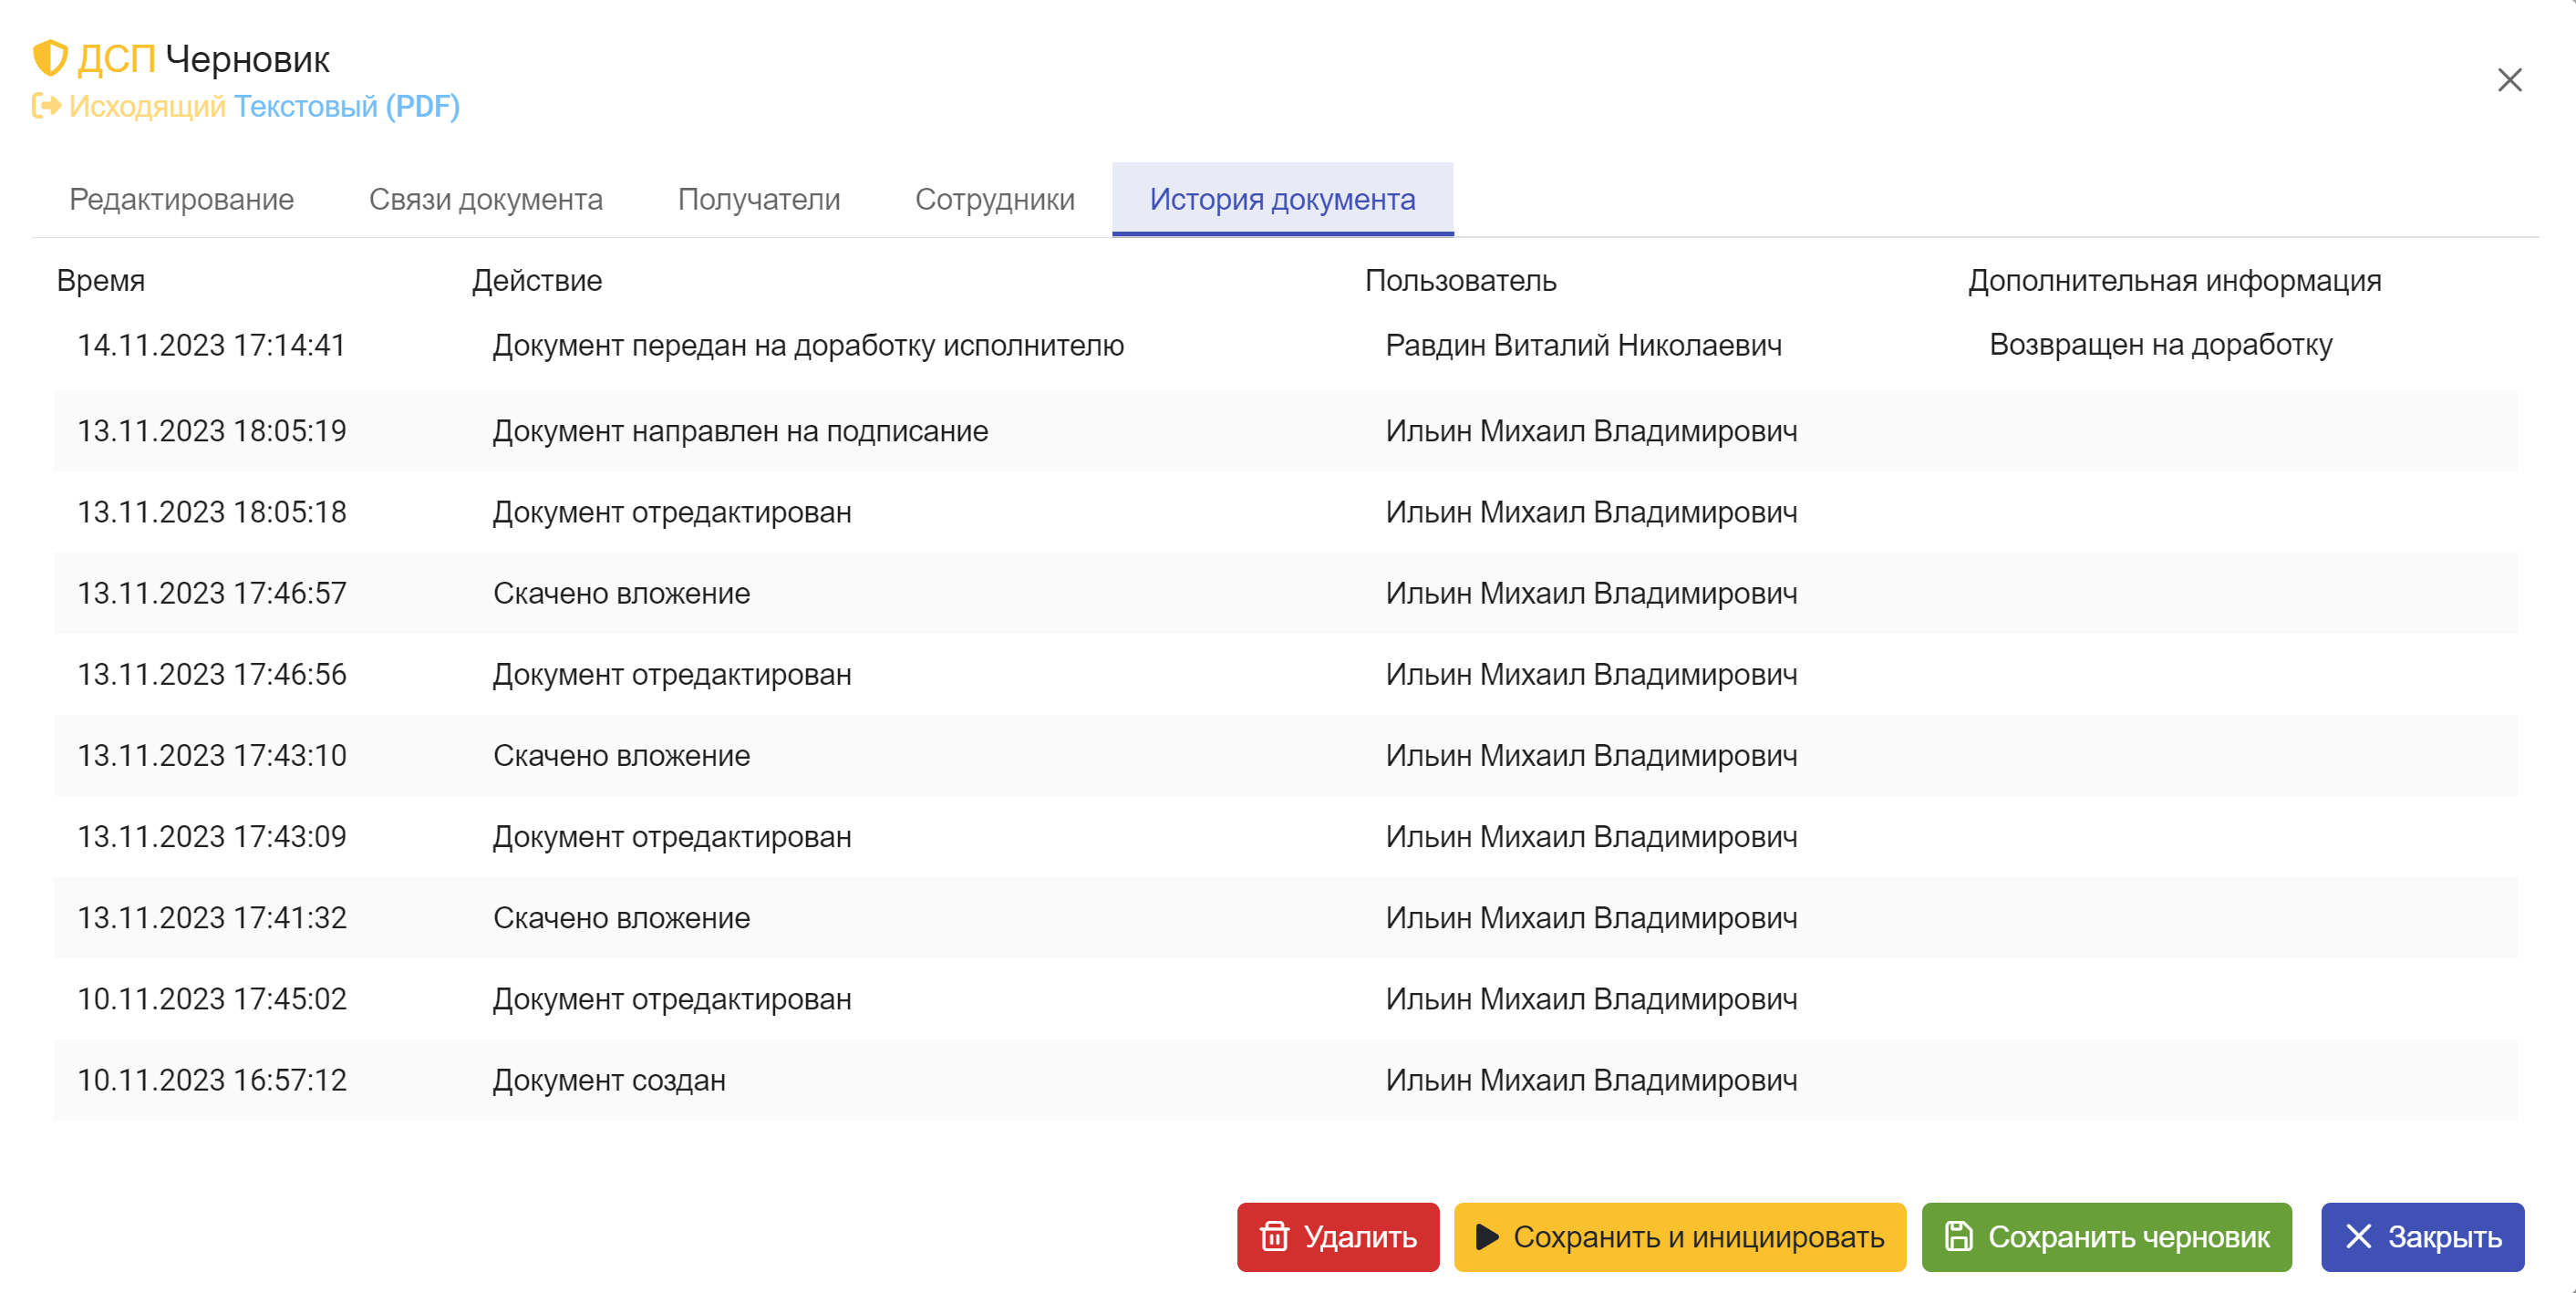Click 'Документ отредактирован' in 18:05:18 row

pyautogui.click(x=672, y=512)
